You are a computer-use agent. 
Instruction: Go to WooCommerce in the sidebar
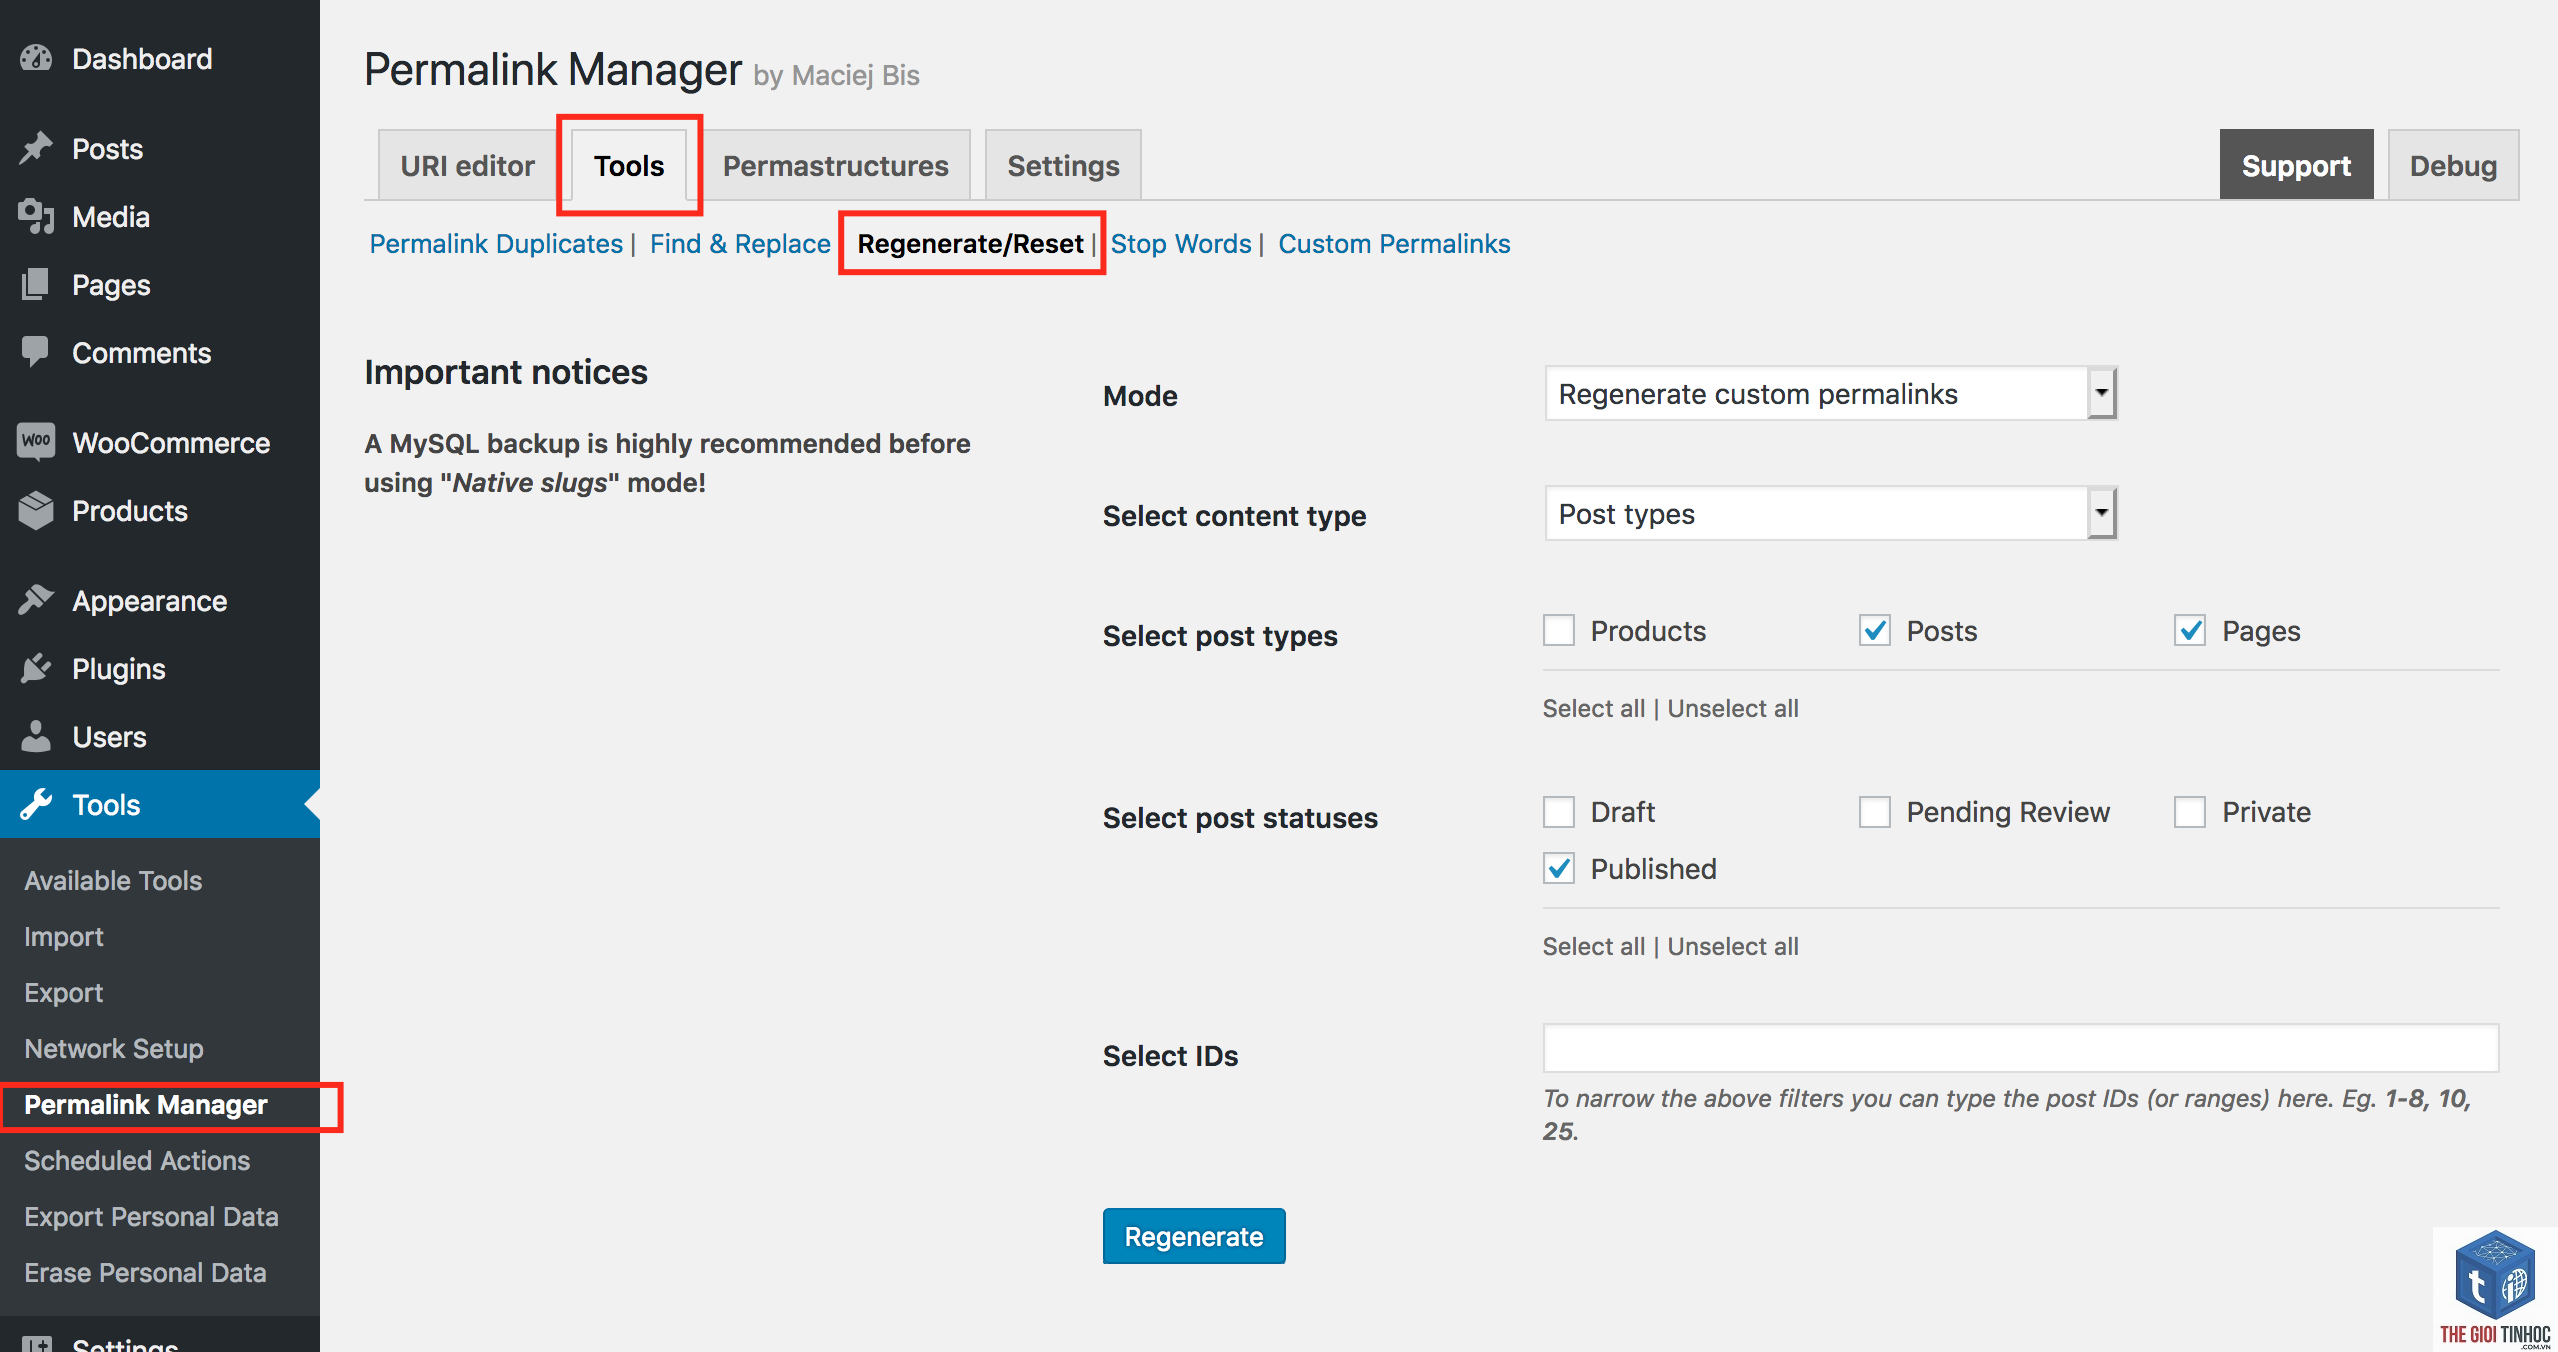click(171, 442)
